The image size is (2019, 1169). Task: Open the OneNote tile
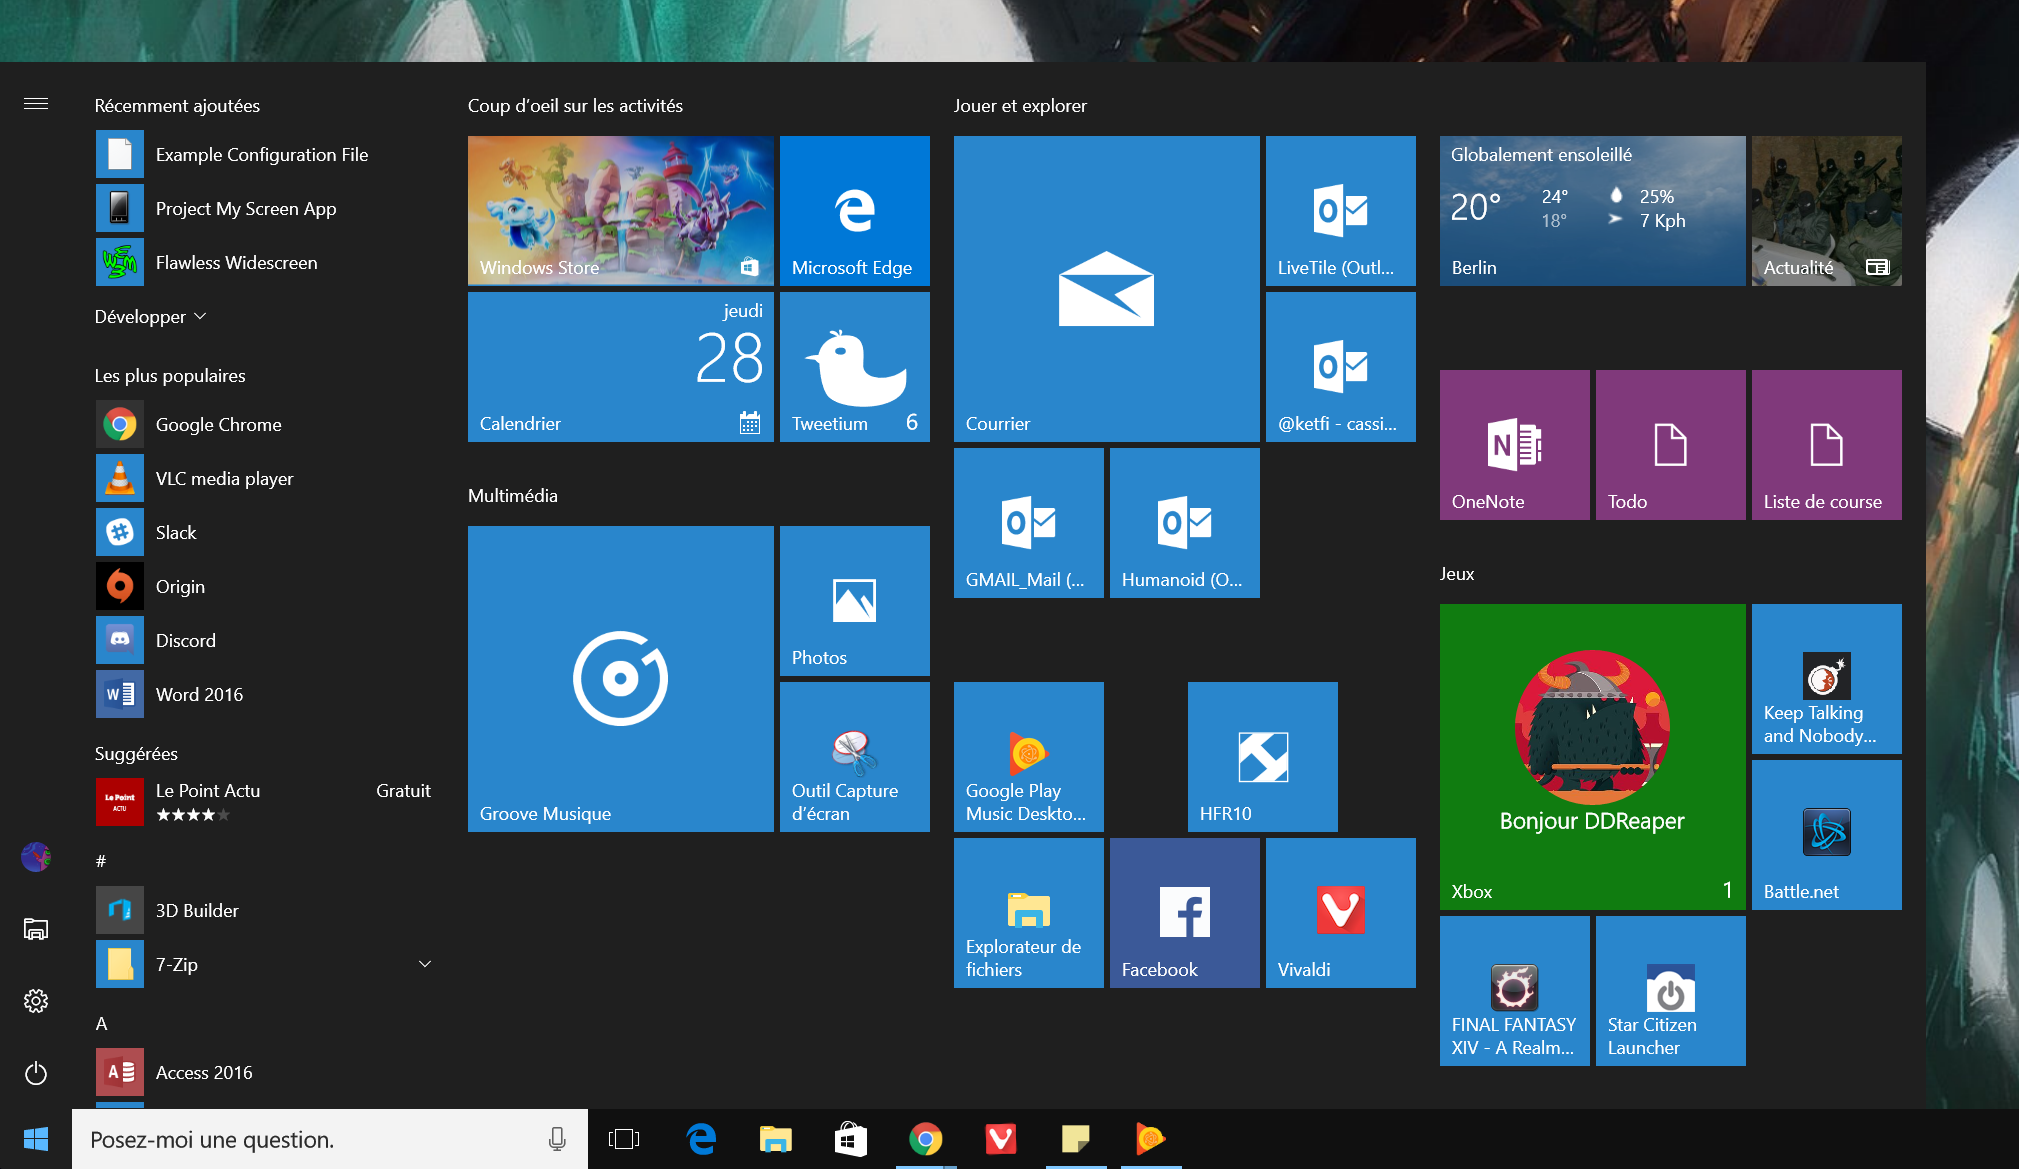click(1515, 445)
